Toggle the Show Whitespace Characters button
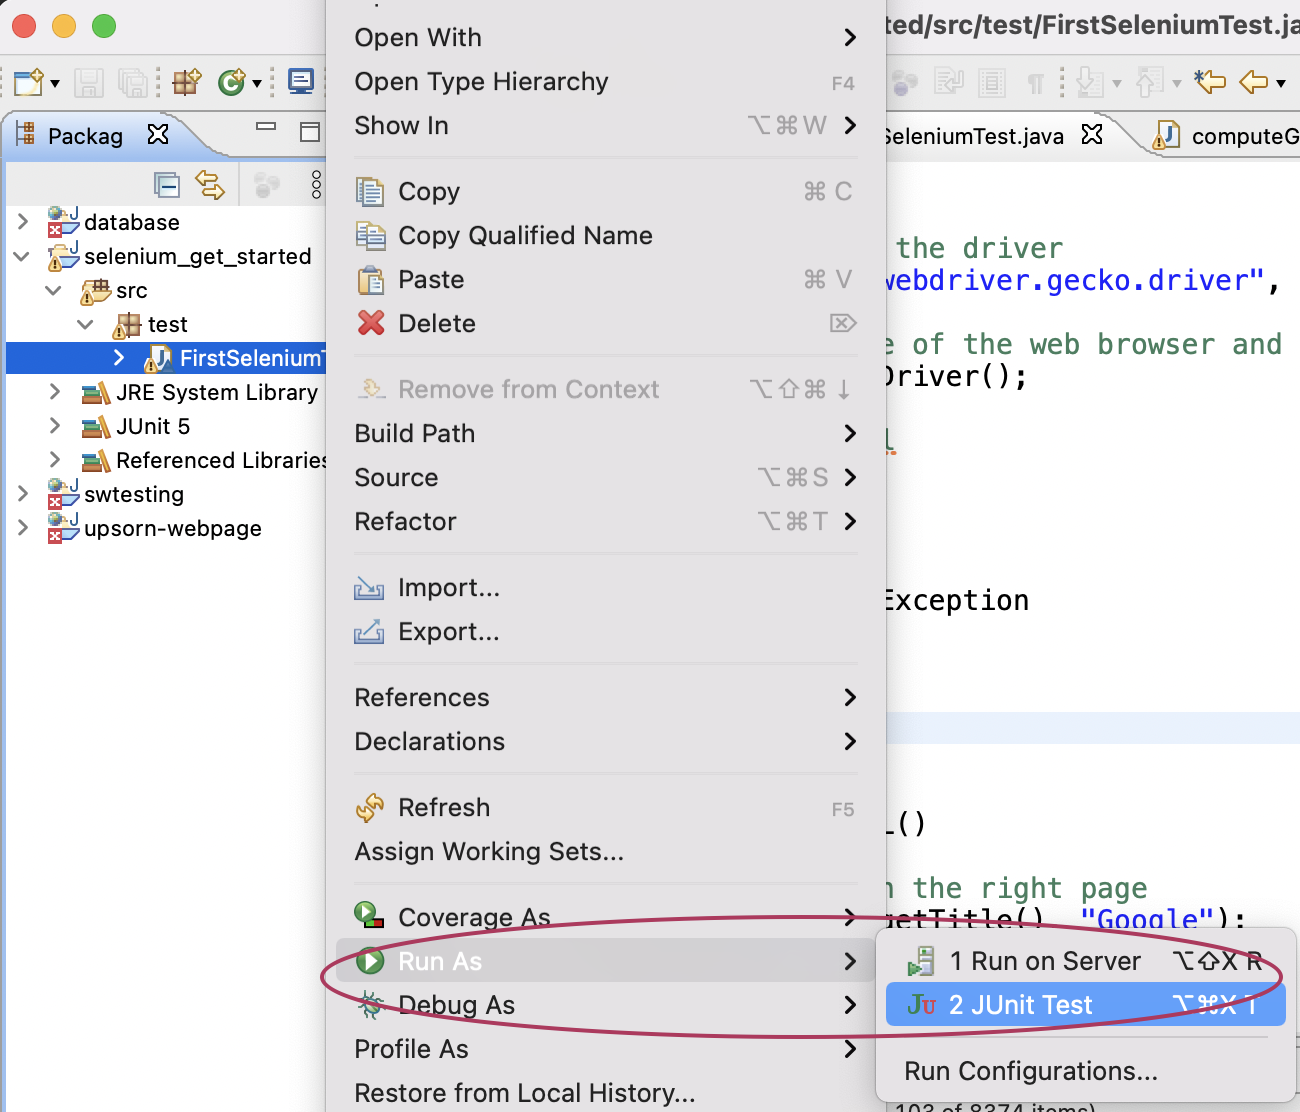The image size is (1300, 1112). [1037, 83]
